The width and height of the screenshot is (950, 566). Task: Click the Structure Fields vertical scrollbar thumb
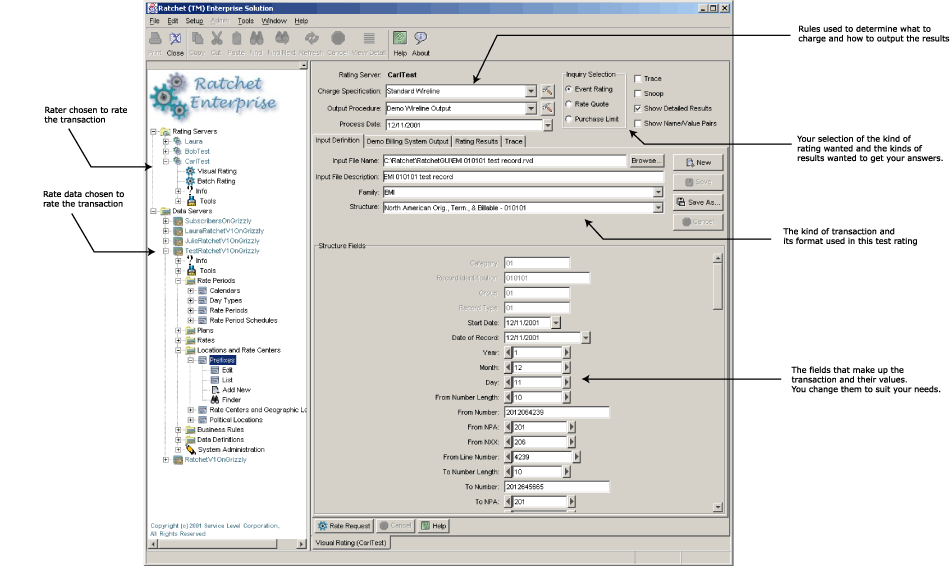718,287
